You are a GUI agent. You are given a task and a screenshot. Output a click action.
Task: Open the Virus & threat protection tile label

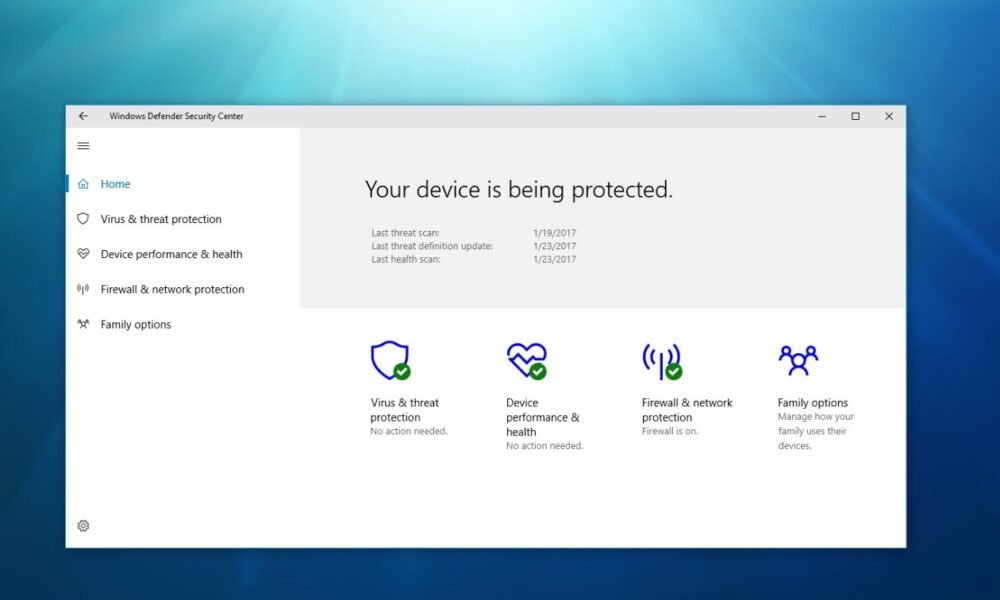pos(404,410)
